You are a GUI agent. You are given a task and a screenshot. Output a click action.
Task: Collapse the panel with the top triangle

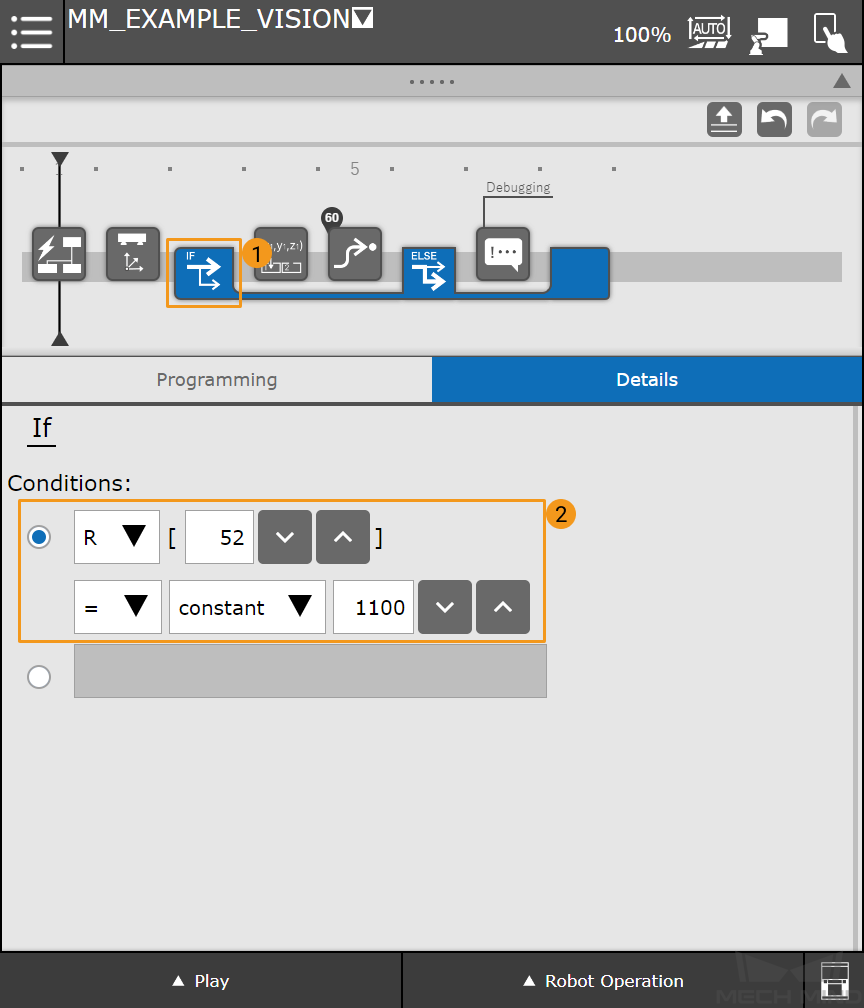coord(842,81)
